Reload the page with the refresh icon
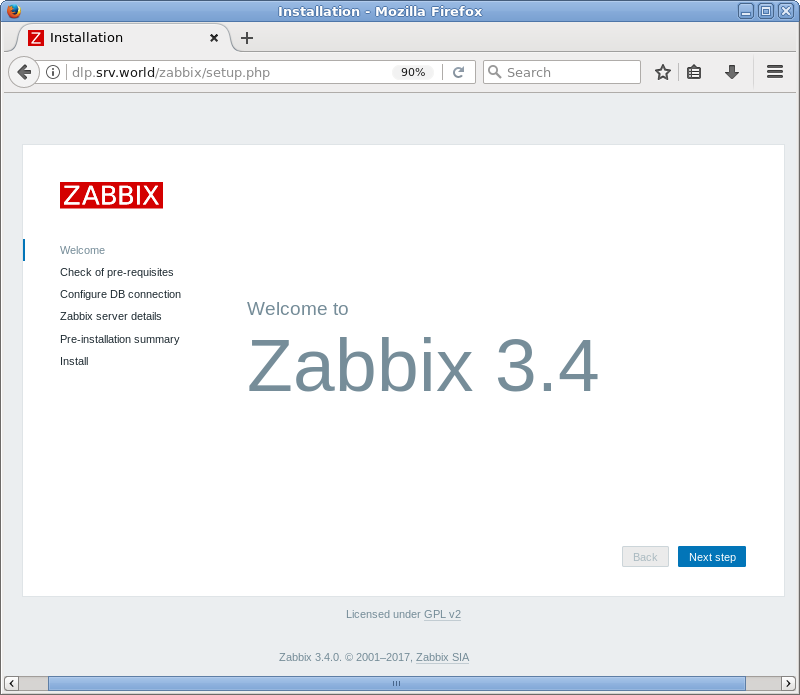 (x=459, y=72)
